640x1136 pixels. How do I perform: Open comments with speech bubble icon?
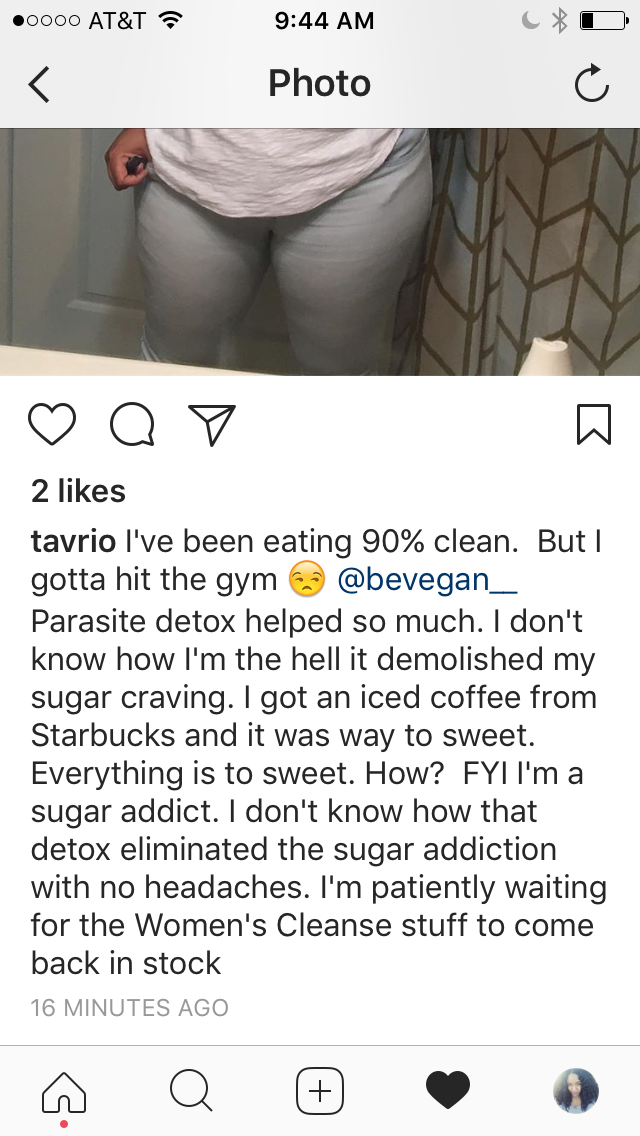tap(132, 424)
